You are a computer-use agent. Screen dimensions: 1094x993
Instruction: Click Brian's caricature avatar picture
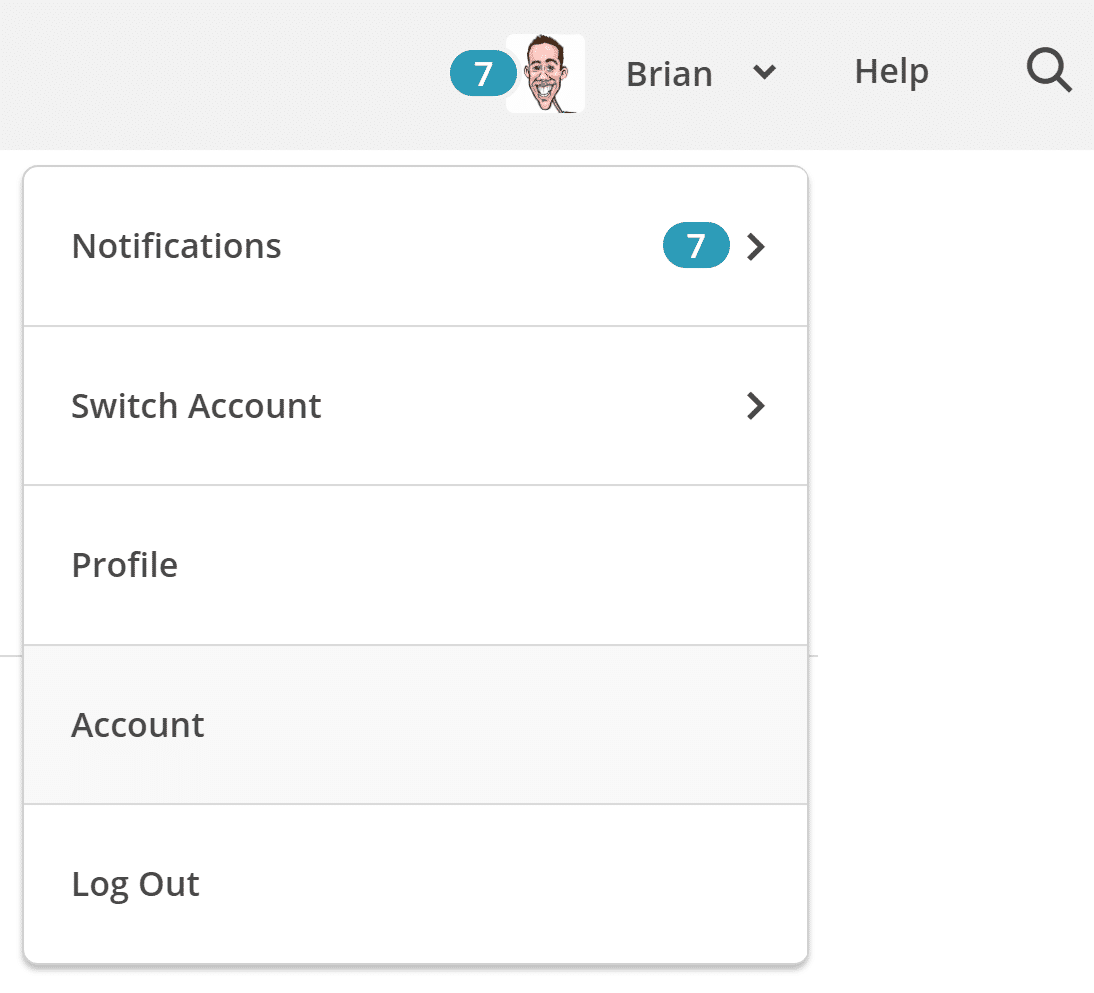tap(545, 74)
